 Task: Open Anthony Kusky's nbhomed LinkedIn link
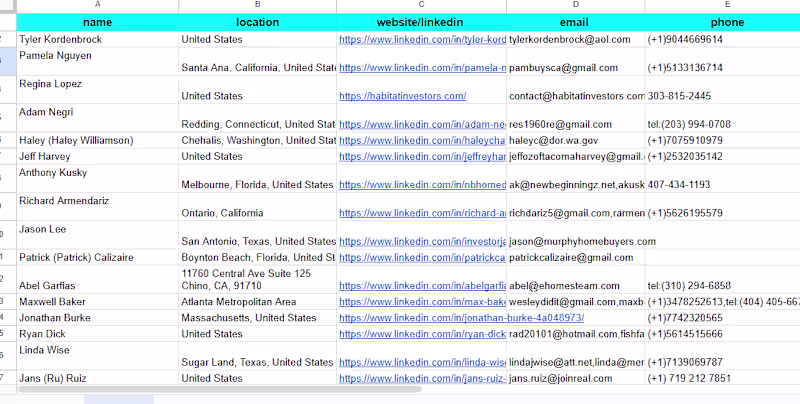click(x=422, y=185)
